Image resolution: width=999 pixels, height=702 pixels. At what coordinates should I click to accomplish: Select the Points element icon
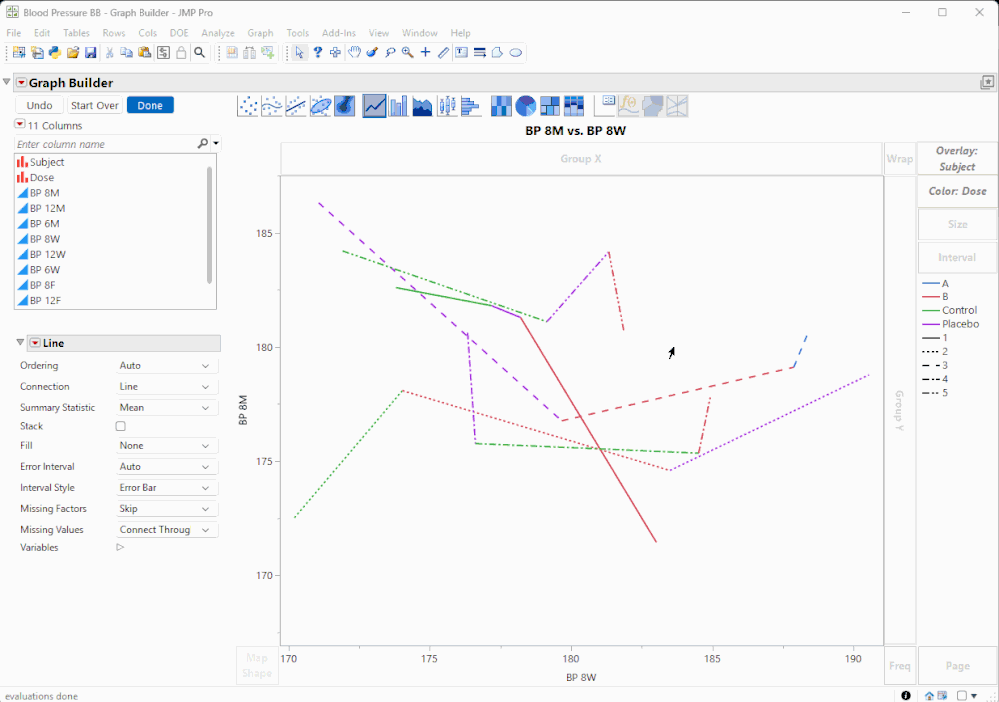pos(248,106)
